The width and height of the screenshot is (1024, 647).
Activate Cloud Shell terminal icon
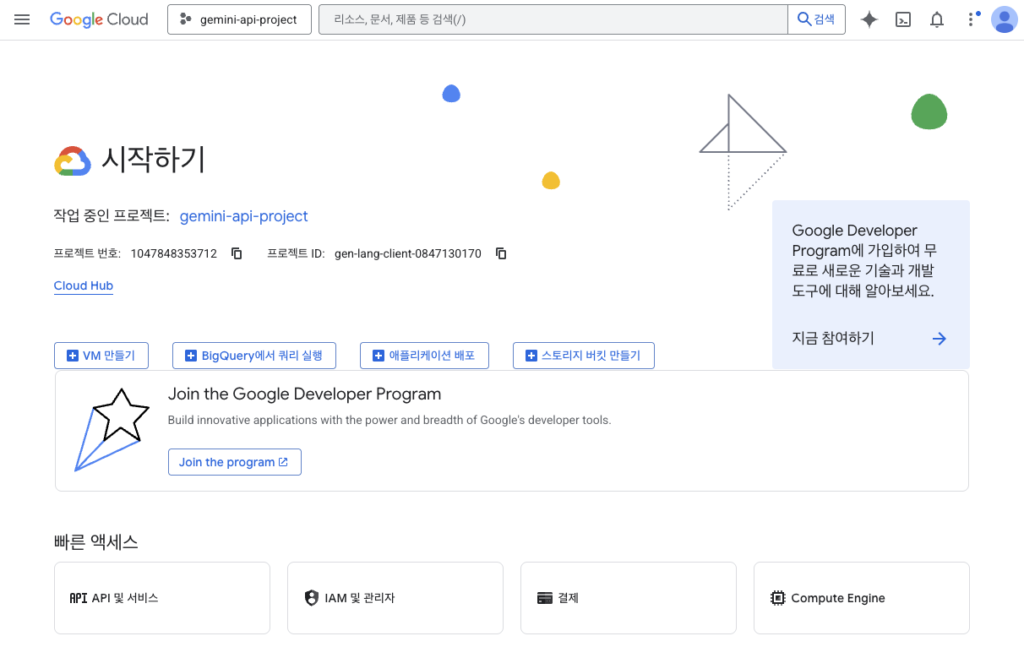(903, 20)
